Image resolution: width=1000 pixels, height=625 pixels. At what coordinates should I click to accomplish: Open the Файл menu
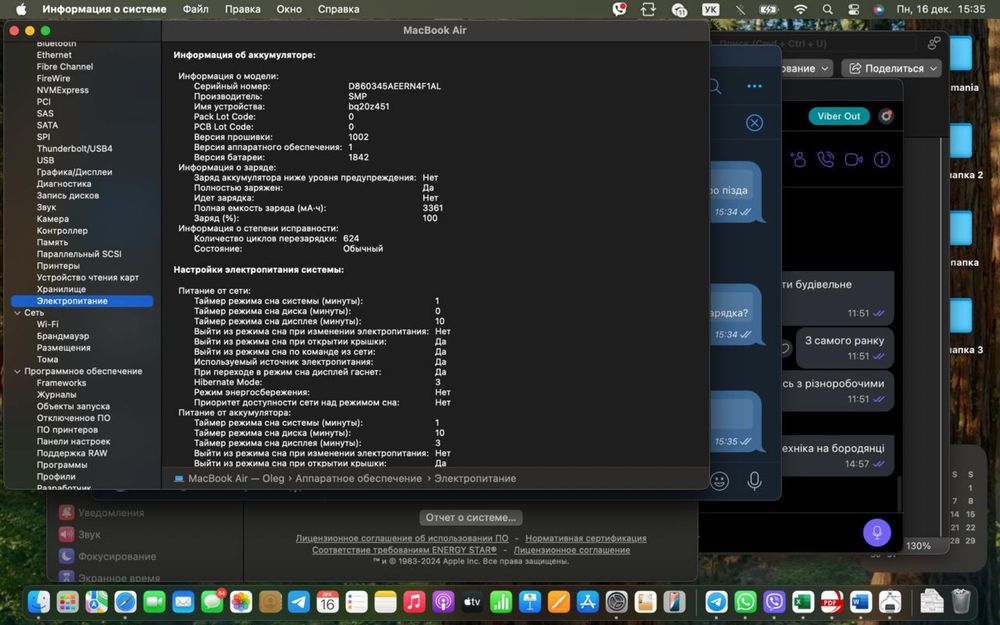click(x=195, y=10)
